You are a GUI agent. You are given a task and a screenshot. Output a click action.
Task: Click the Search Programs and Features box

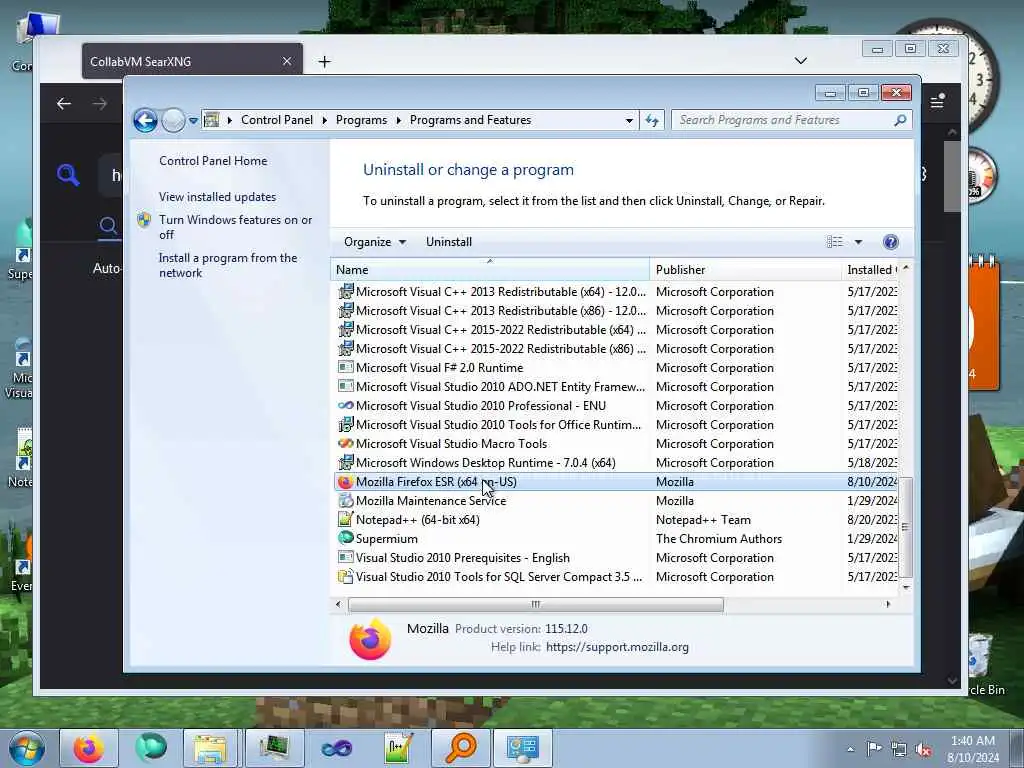click(x=791, y=120)
